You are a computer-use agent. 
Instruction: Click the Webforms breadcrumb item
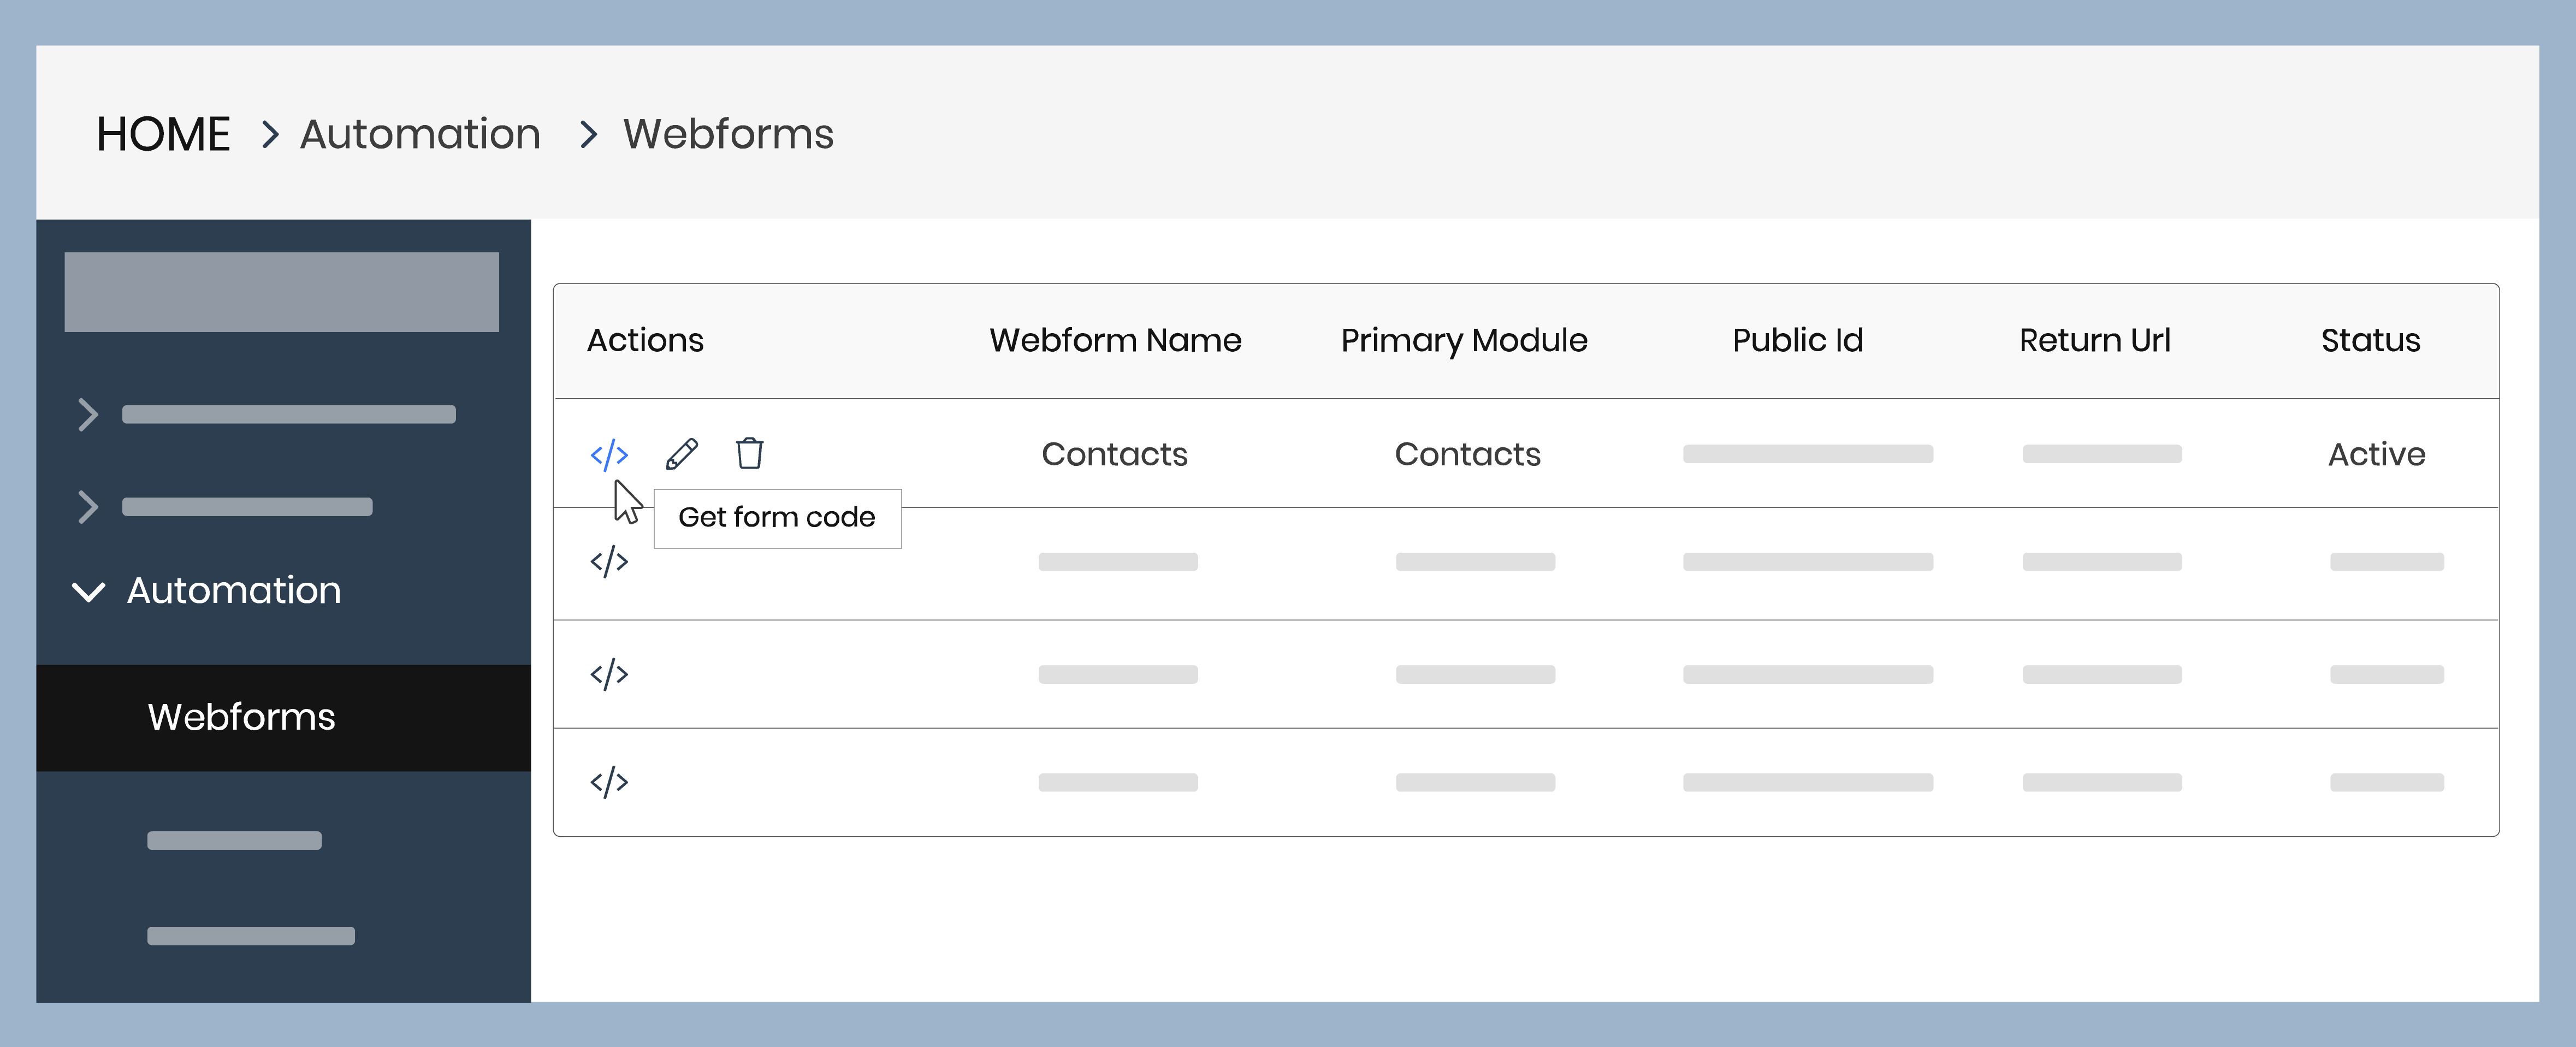[728, 134]
